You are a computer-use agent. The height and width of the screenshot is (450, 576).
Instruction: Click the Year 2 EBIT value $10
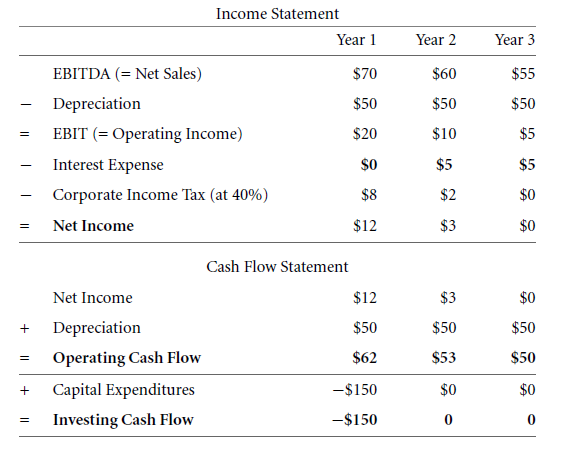pyautogui.click(x=444, y=134)
